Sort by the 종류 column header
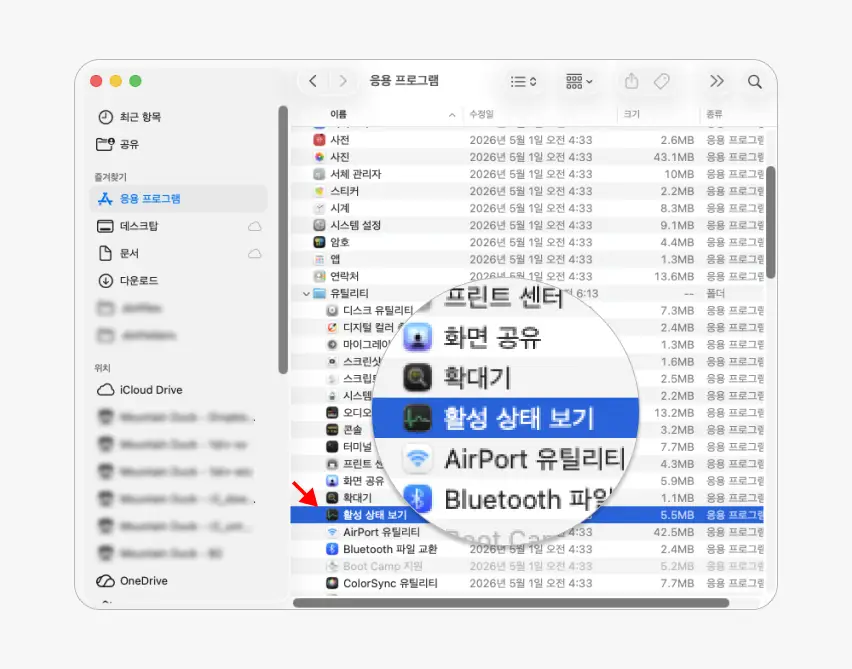Image resolution: width=852 pixels, height=669 pixels. point(714,114)
